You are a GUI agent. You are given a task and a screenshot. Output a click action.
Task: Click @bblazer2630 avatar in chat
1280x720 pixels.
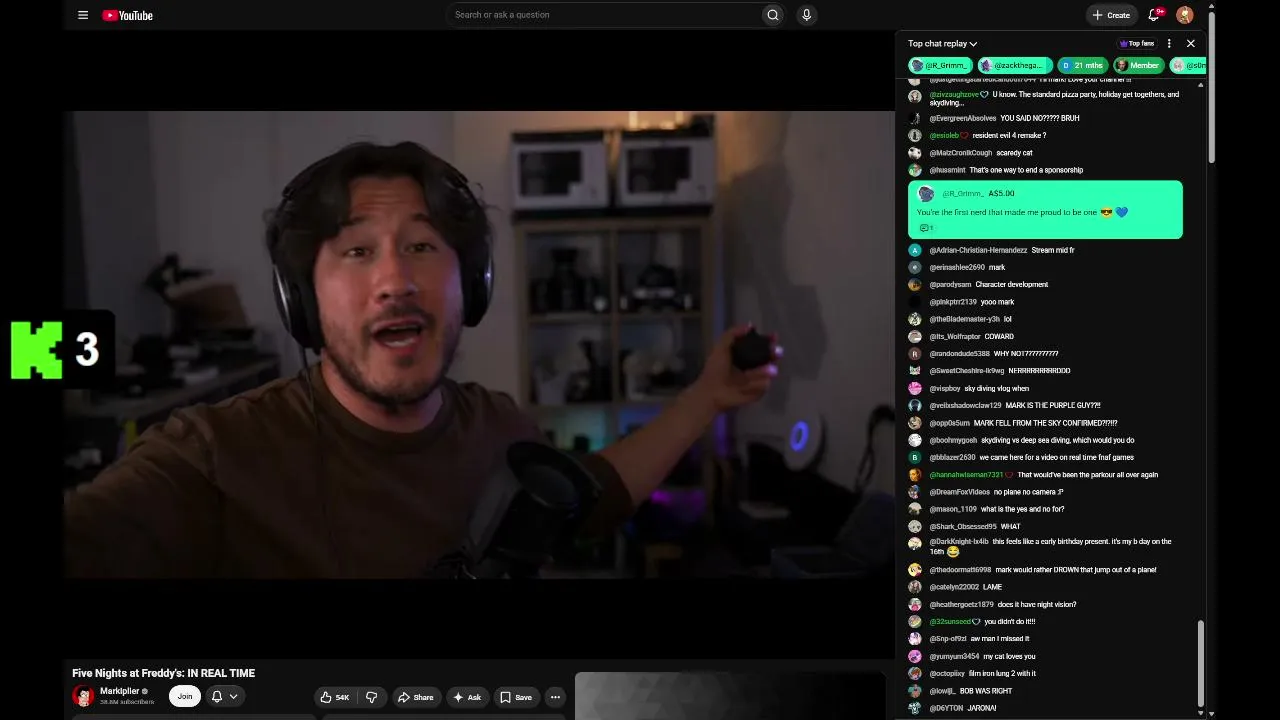pyautogui.click(x=914, y=457)
